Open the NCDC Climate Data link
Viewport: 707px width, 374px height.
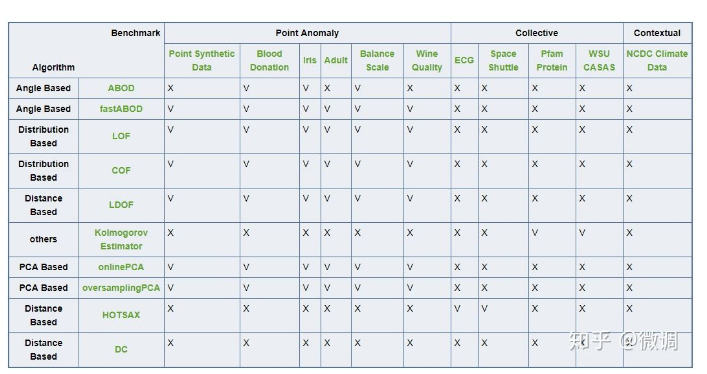point(657,60)
